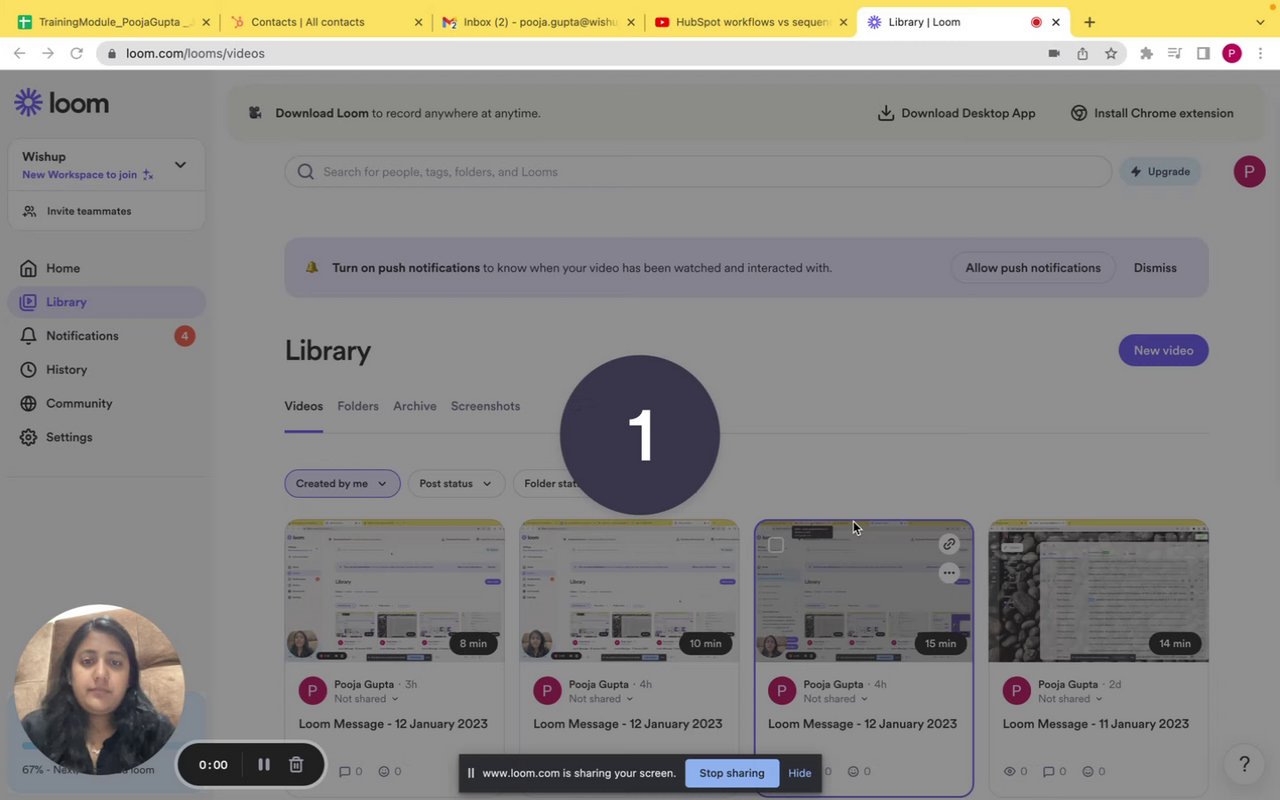
Task: Switch to the Gmail Inbox browser tab
Action: 539,22
